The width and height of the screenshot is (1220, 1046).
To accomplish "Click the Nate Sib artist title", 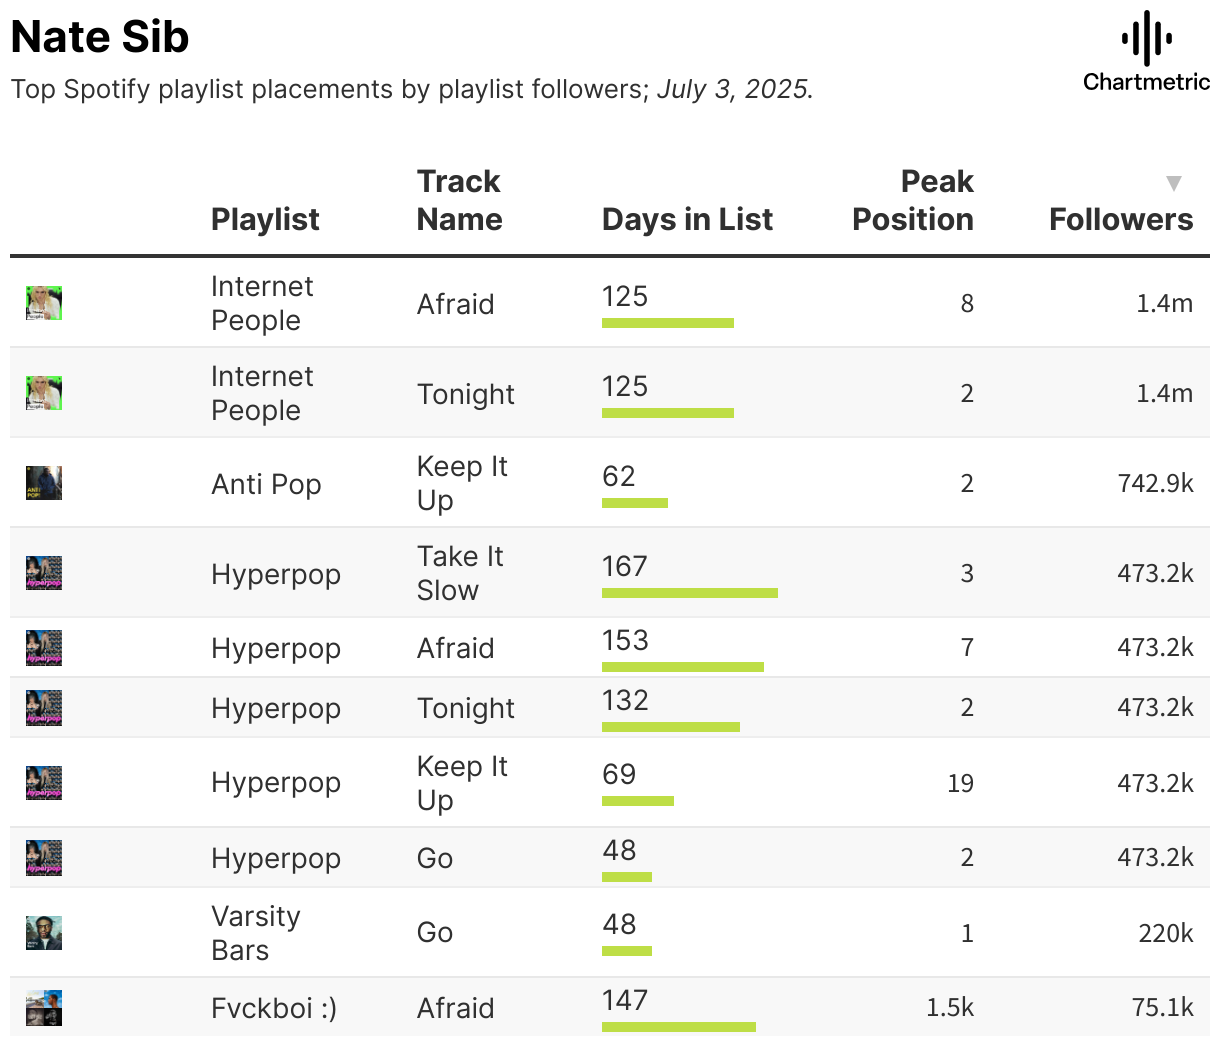I will click(100, 37).
